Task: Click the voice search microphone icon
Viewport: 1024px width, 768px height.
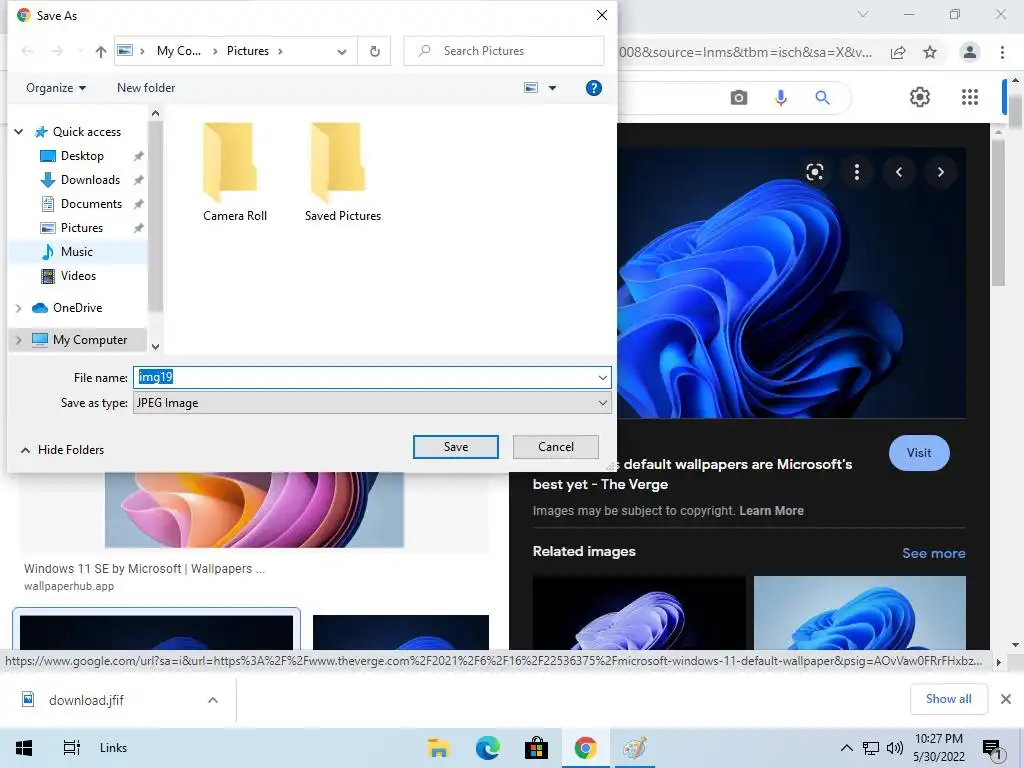Action: tap(780, 98)
